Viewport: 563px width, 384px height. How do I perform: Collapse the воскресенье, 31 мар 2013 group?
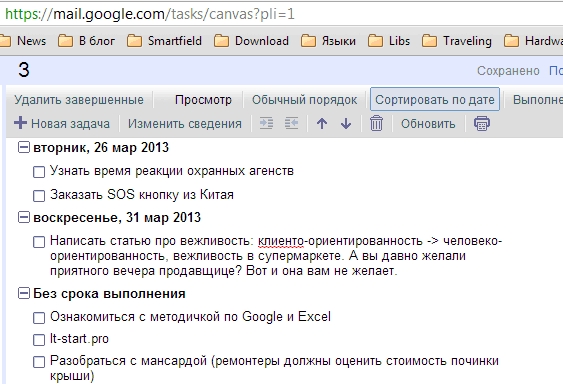[24, 217]
